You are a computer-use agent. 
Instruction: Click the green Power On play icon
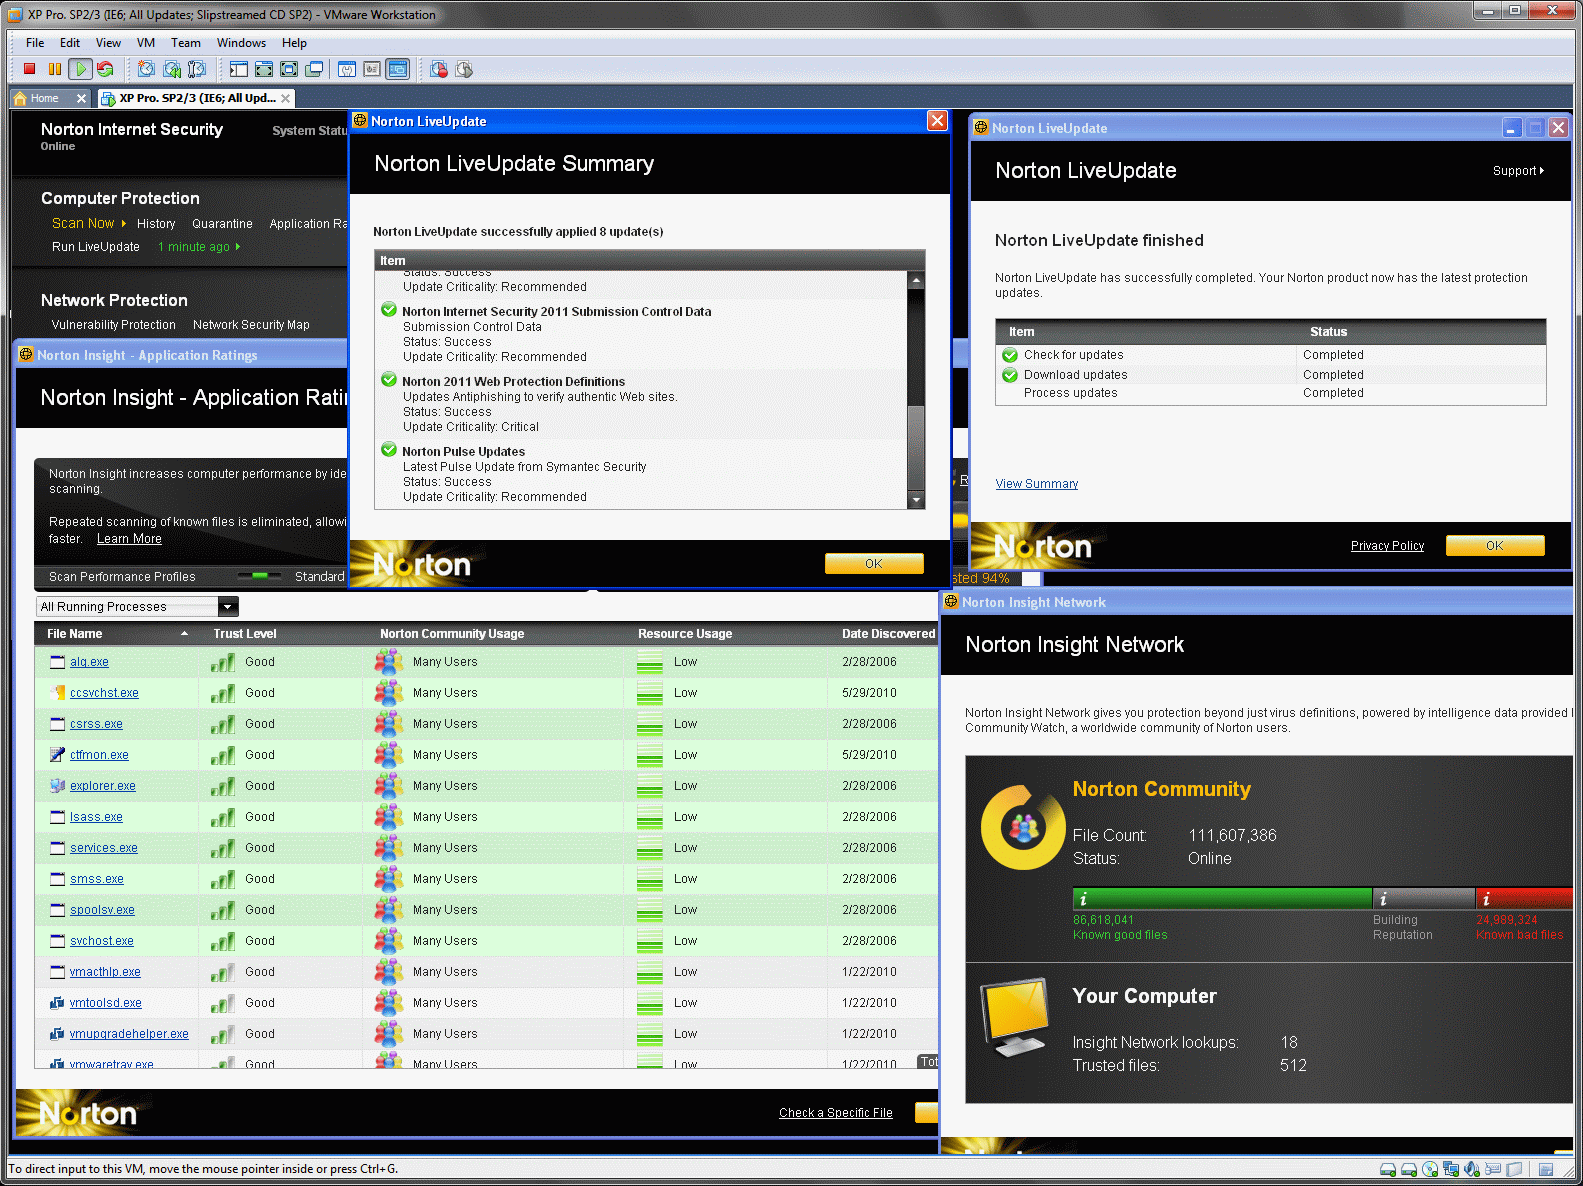pos(80,69)
